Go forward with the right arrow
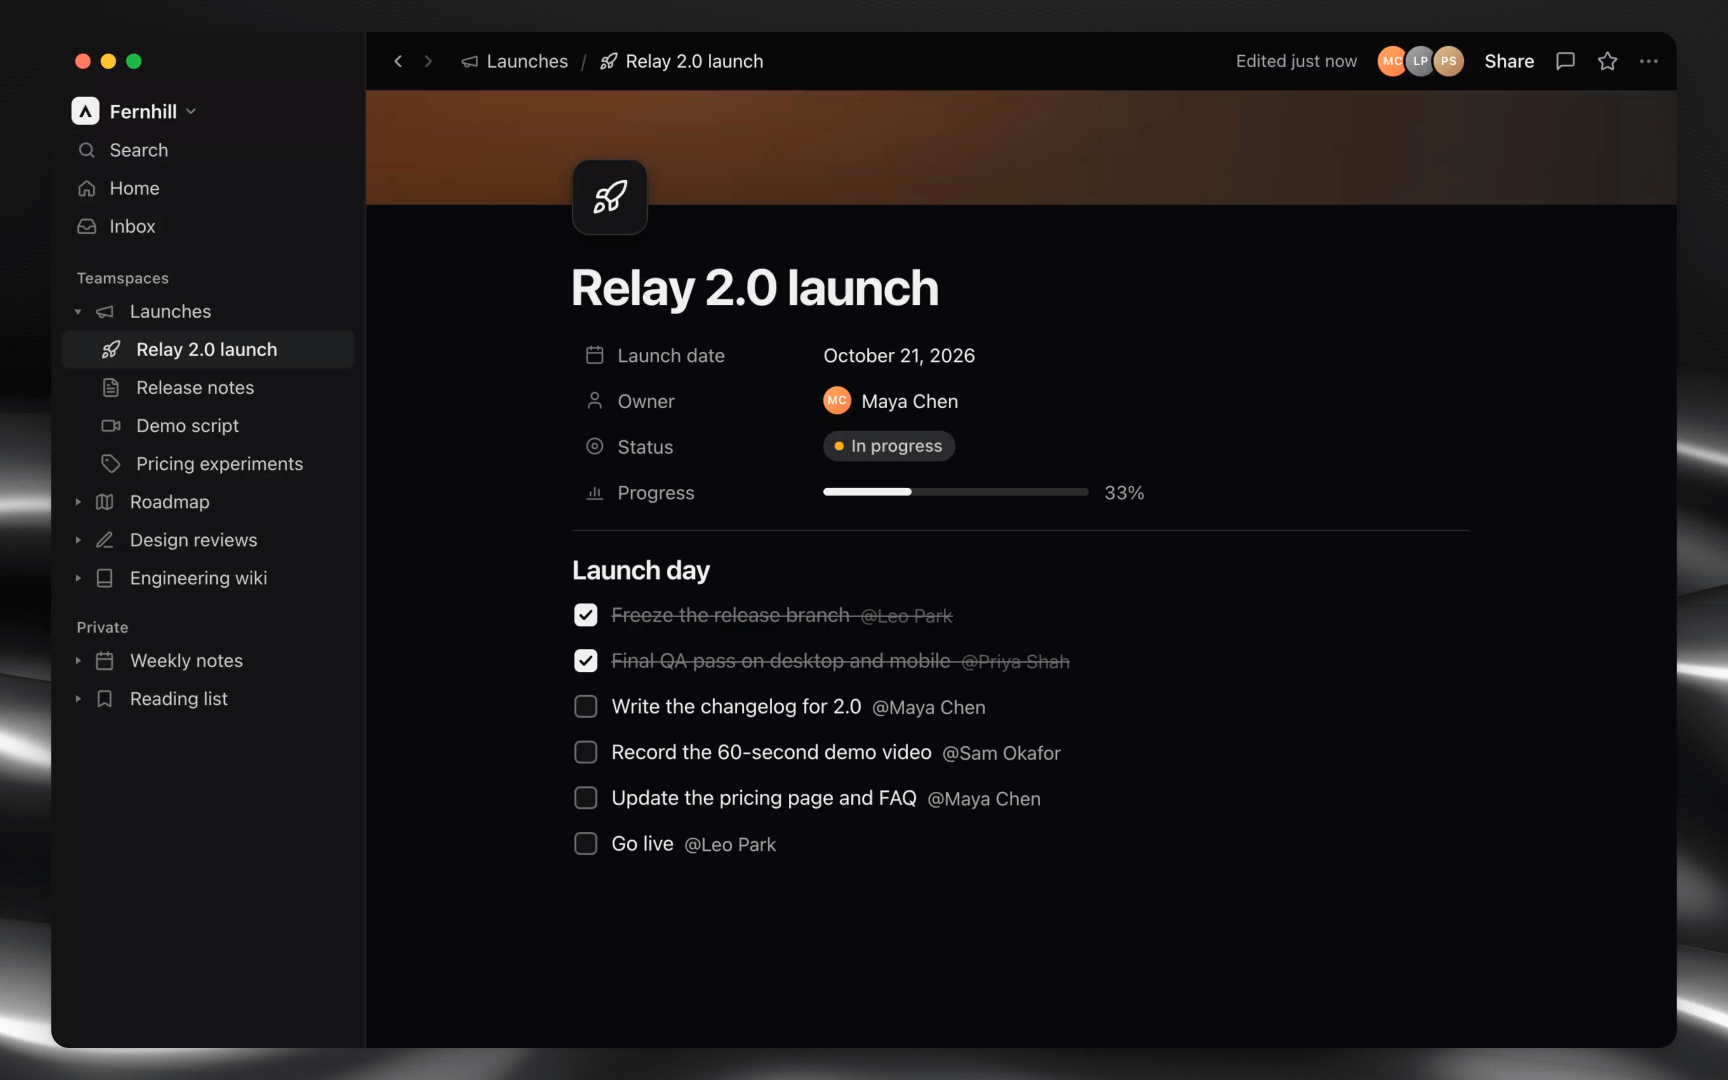The image size is (1728, 1080). tap(428, 61)
